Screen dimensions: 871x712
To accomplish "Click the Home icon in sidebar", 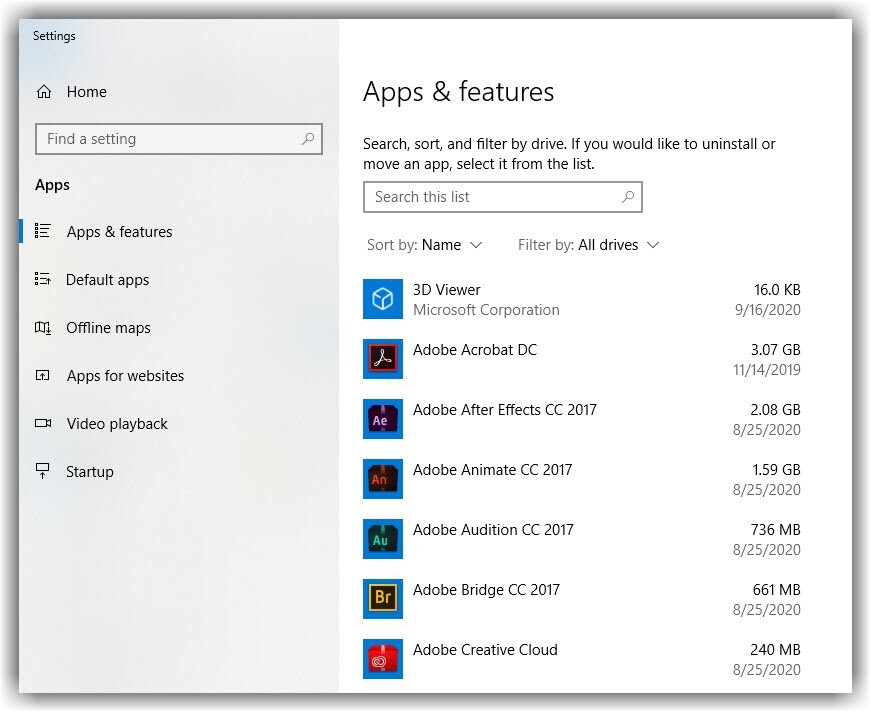I will (44, 92).
